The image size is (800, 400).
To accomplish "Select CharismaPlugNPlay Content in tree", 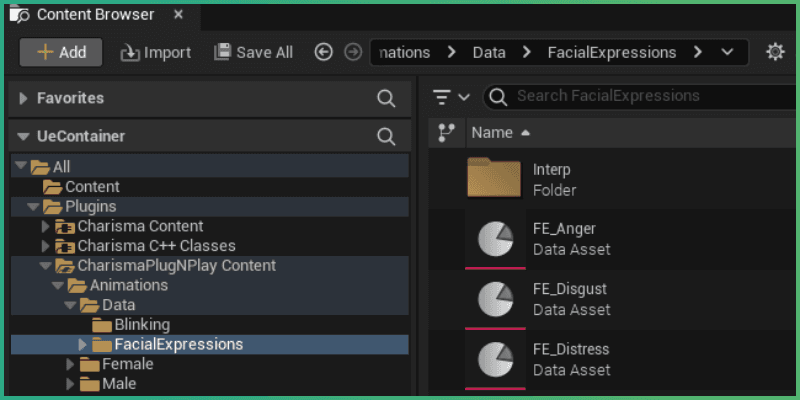I will tap(177, 266).
